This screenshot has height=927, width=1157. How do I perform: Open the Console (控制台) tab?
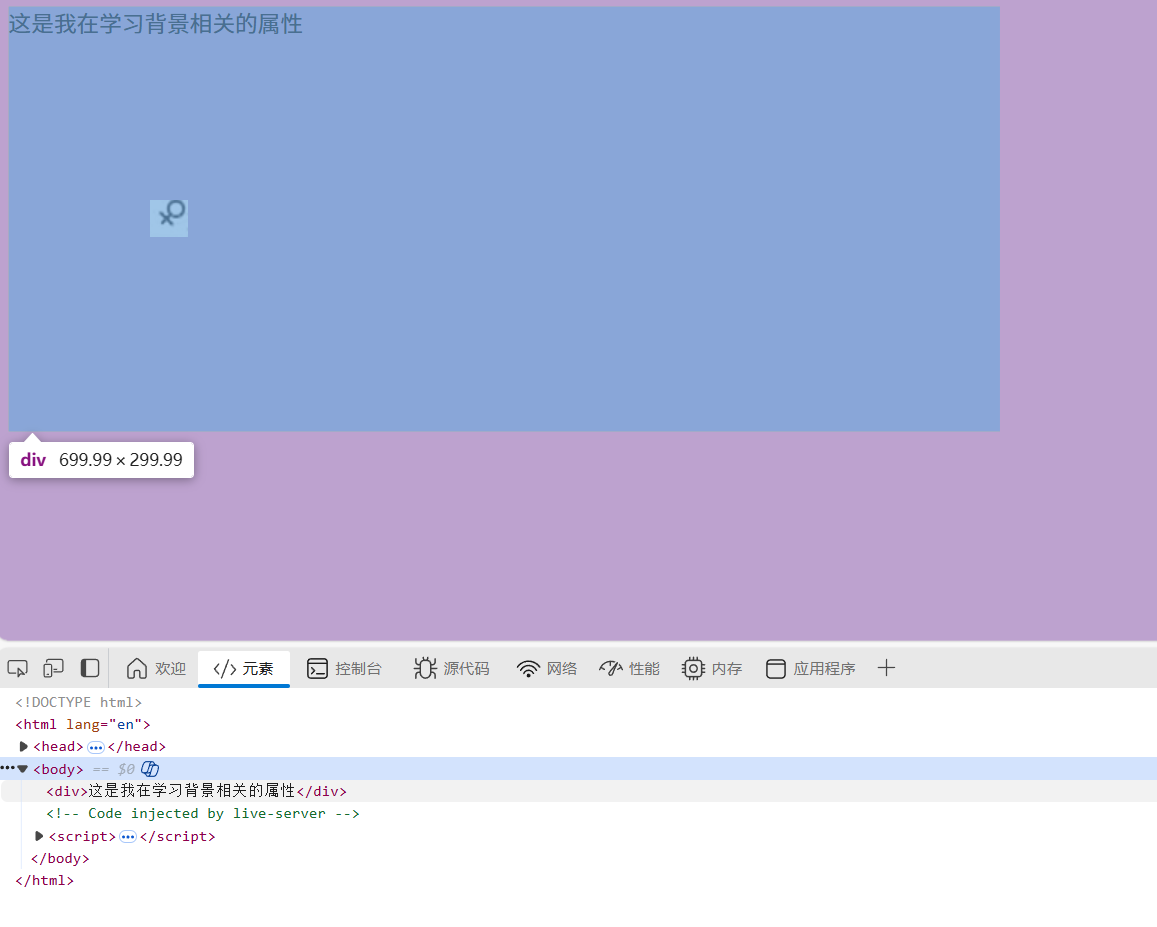[344, 669]
